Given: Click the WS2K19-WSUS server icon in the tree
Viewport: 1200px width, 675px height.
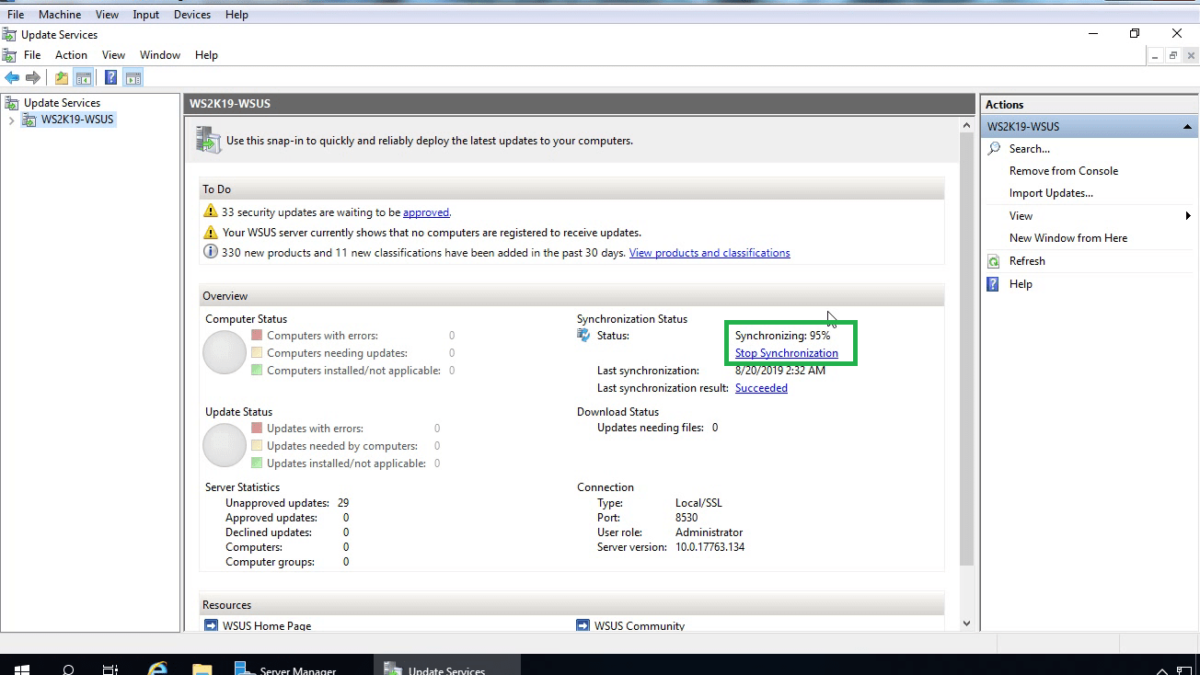Looking at the screenshot, I should click(x=29, y=120).
